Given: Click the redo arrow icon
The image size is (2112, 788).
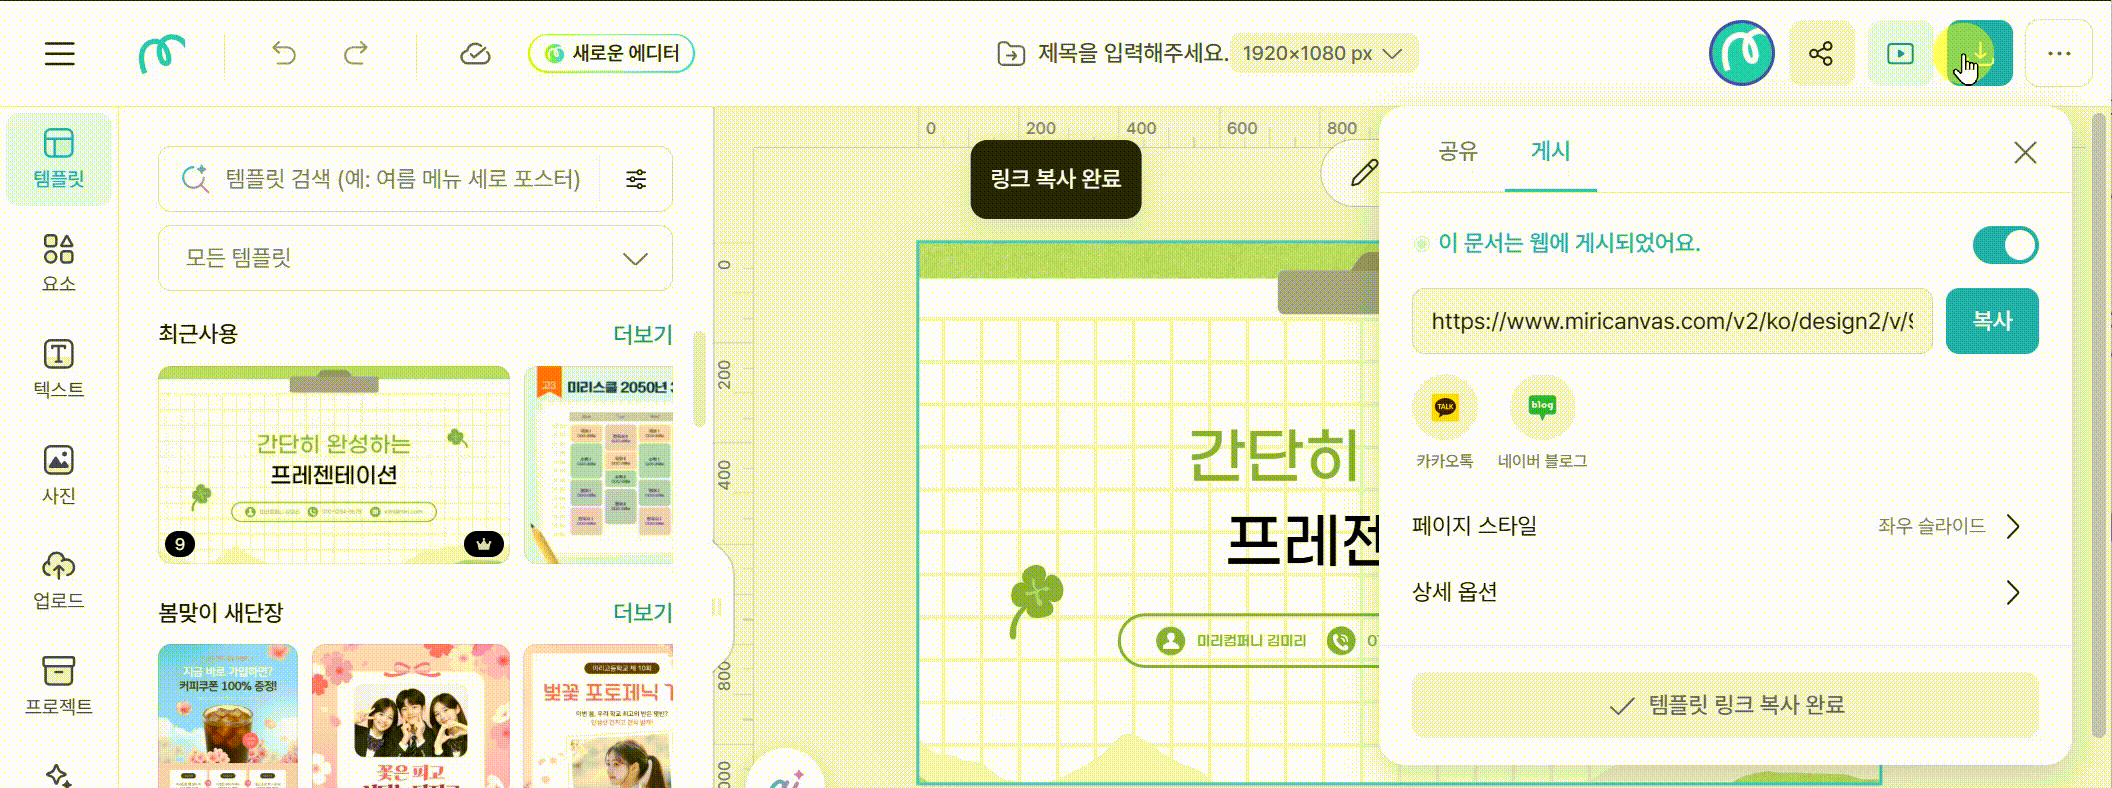Looking at the screenshot, I should (x=356, y=53).
